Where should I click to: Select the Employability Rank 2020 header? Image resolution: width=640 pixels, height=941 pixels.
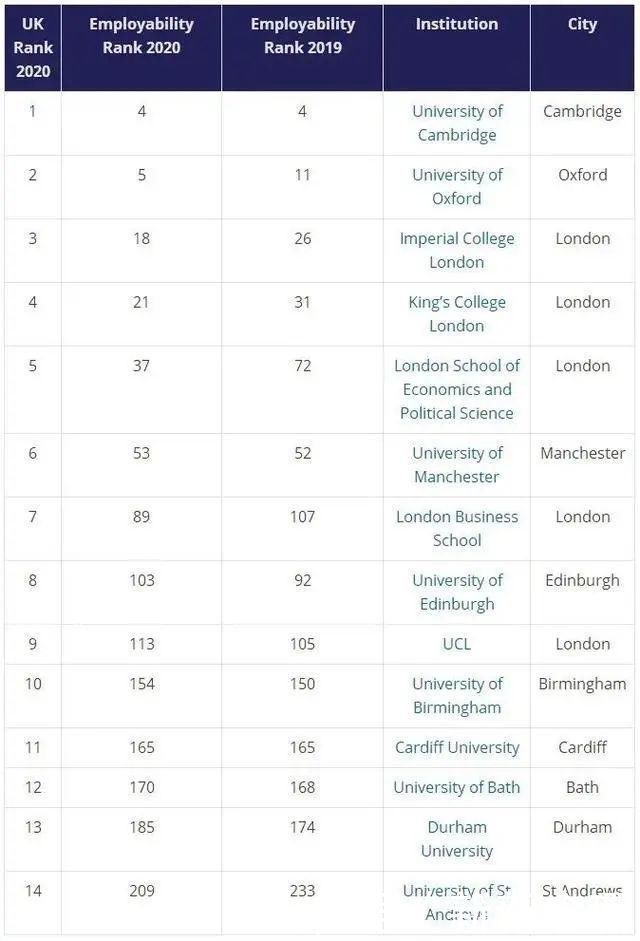(141, 36)
